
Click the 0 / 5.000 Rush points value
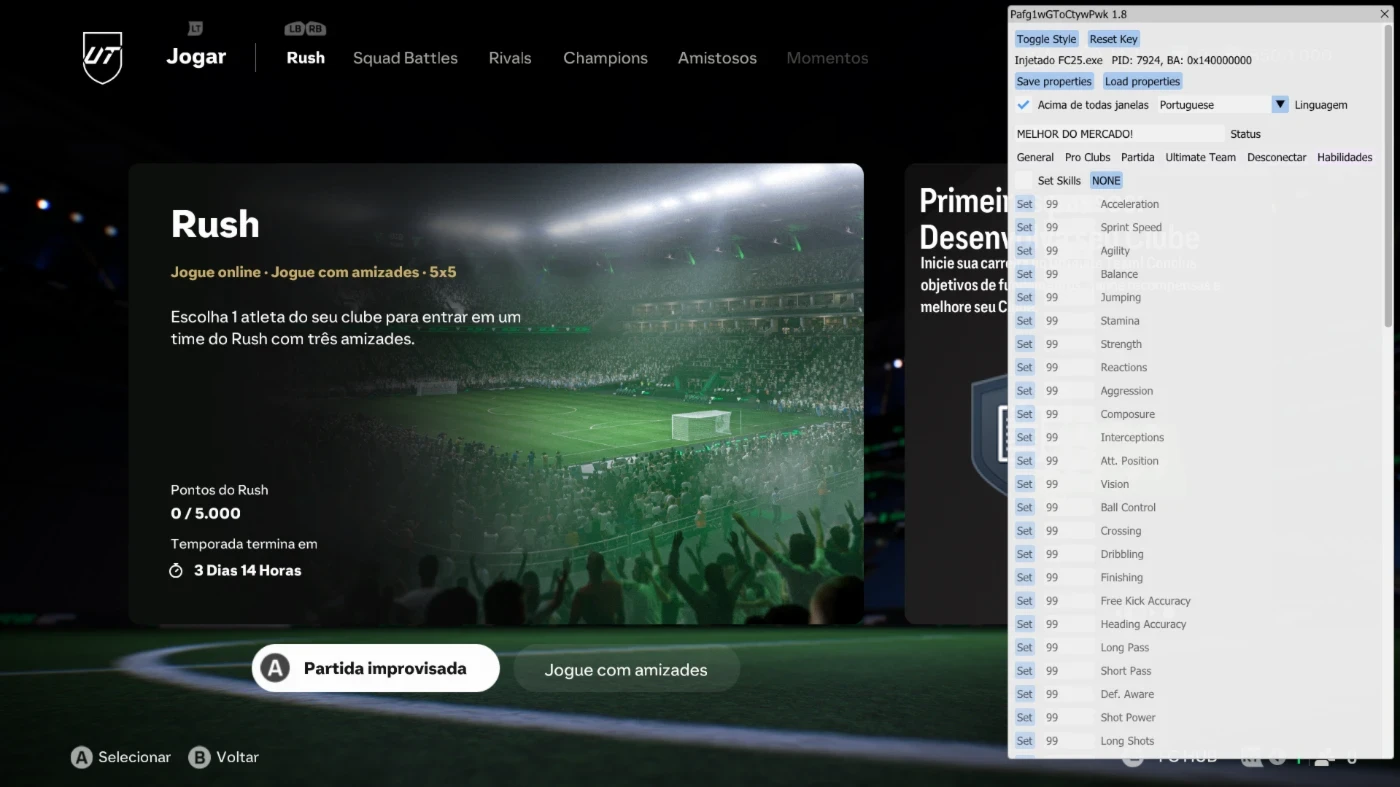tap(206, 513)
